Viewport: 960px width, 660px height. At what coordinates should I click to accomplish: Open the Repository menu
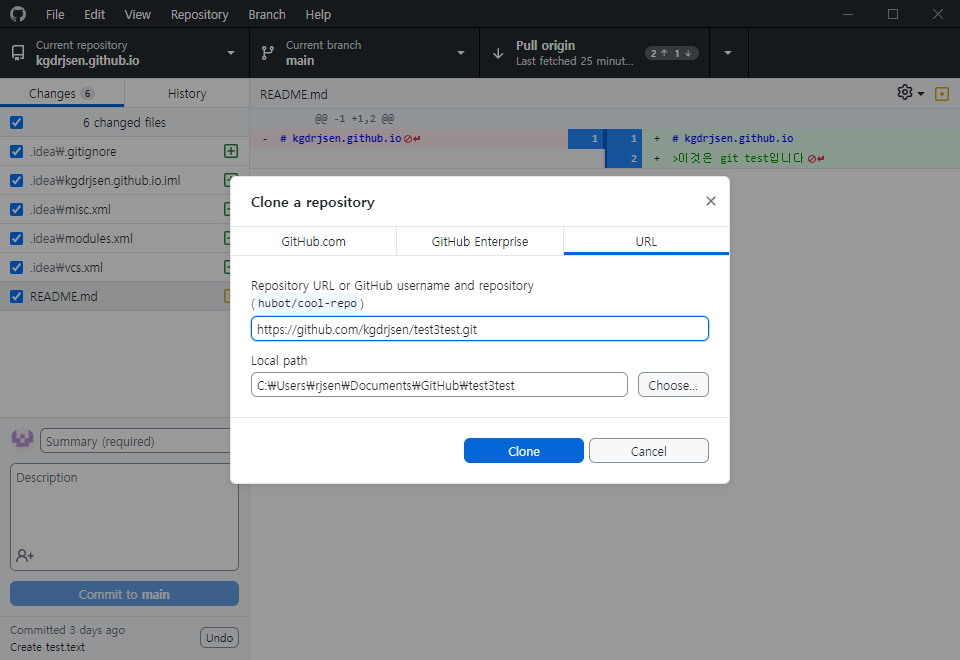(x=200, y=14)
